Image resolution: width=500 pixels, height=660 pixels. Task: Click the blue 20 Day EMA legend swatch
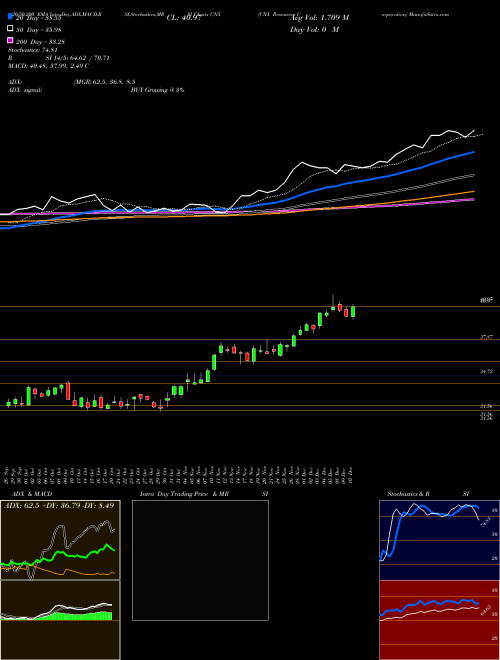coord(10,17)
